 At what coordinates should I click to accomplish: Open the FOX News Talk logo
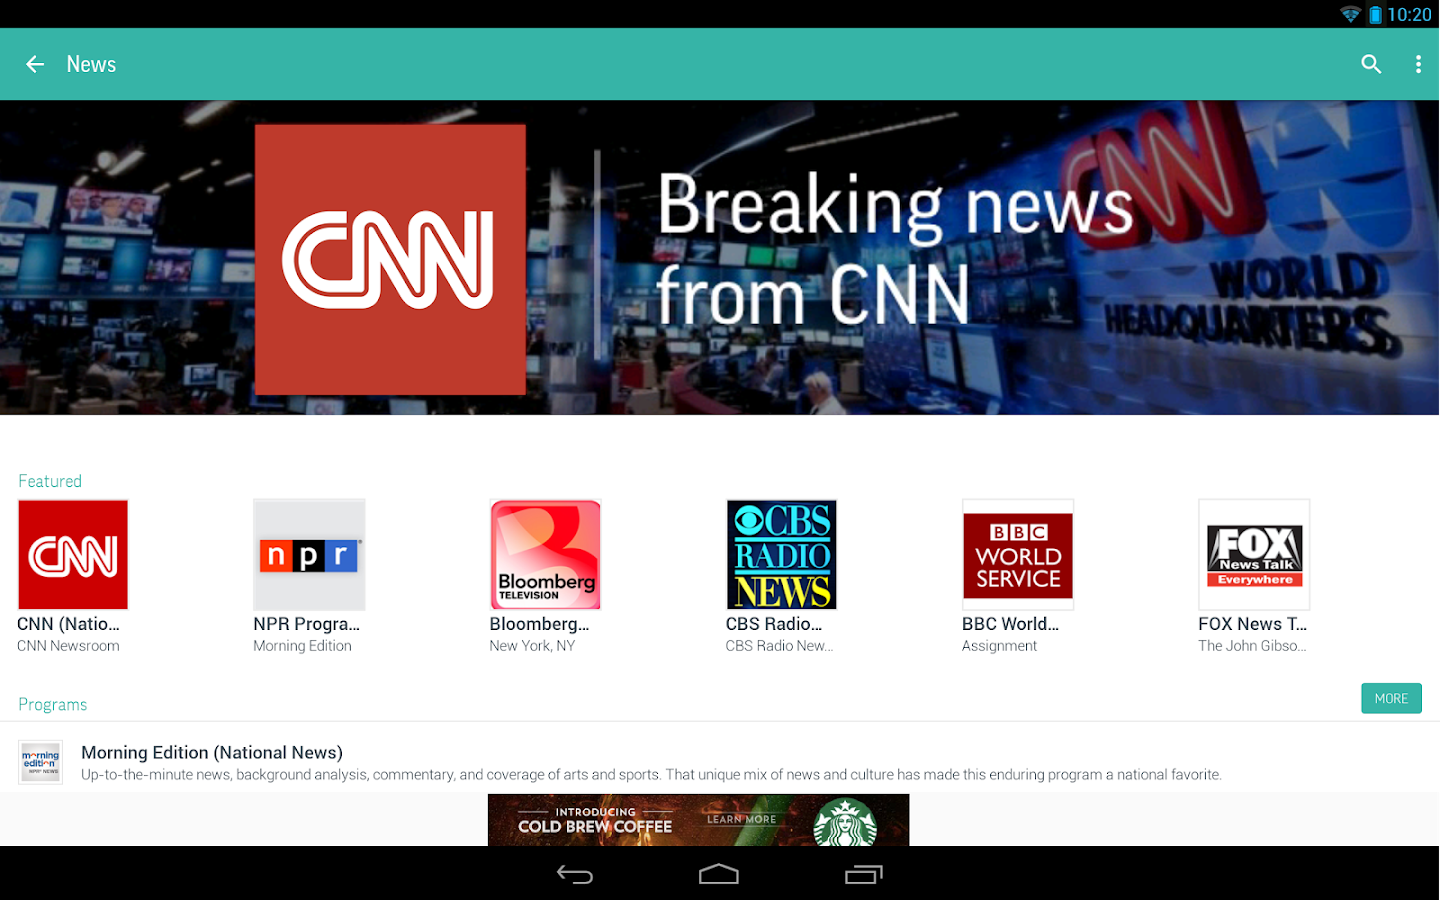(x=1254, y=555)
